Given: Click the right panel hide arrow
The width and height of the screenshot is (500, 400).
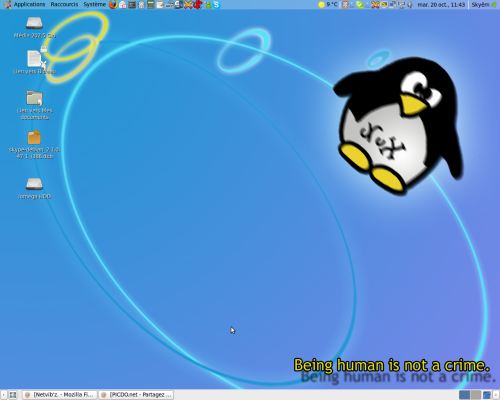Looking at the screenshot, I should point(497,395).
